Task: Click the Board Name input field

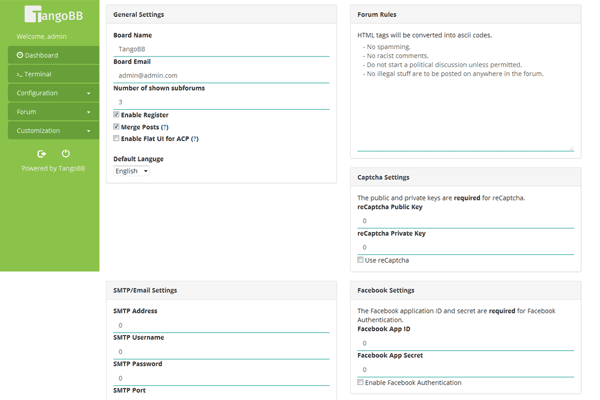Action: (221, 48)
